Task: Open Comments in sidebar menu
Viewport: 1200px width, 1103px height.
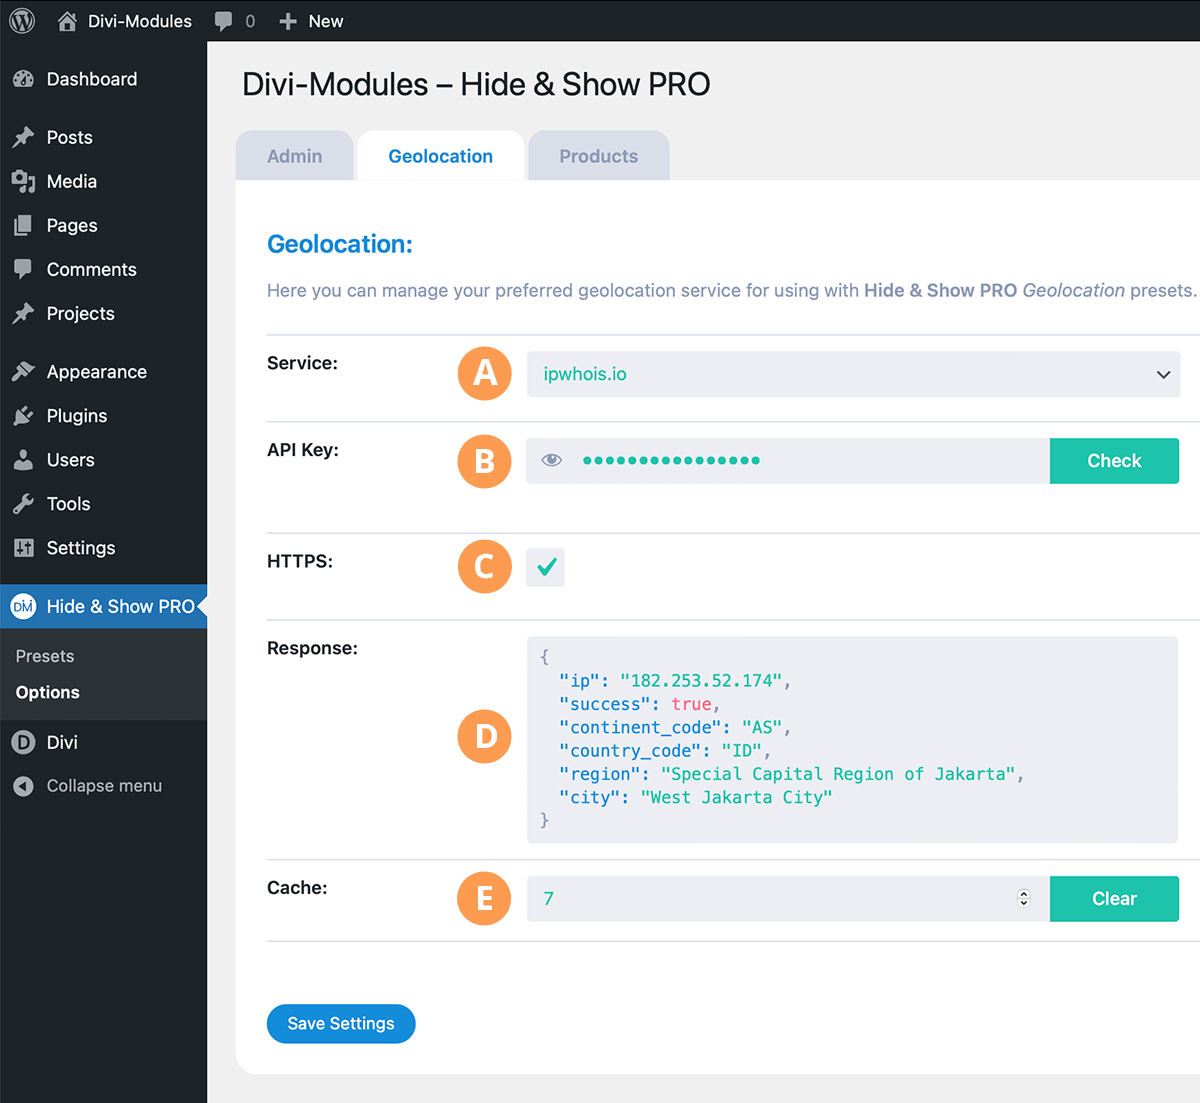Action: (91, 269)
